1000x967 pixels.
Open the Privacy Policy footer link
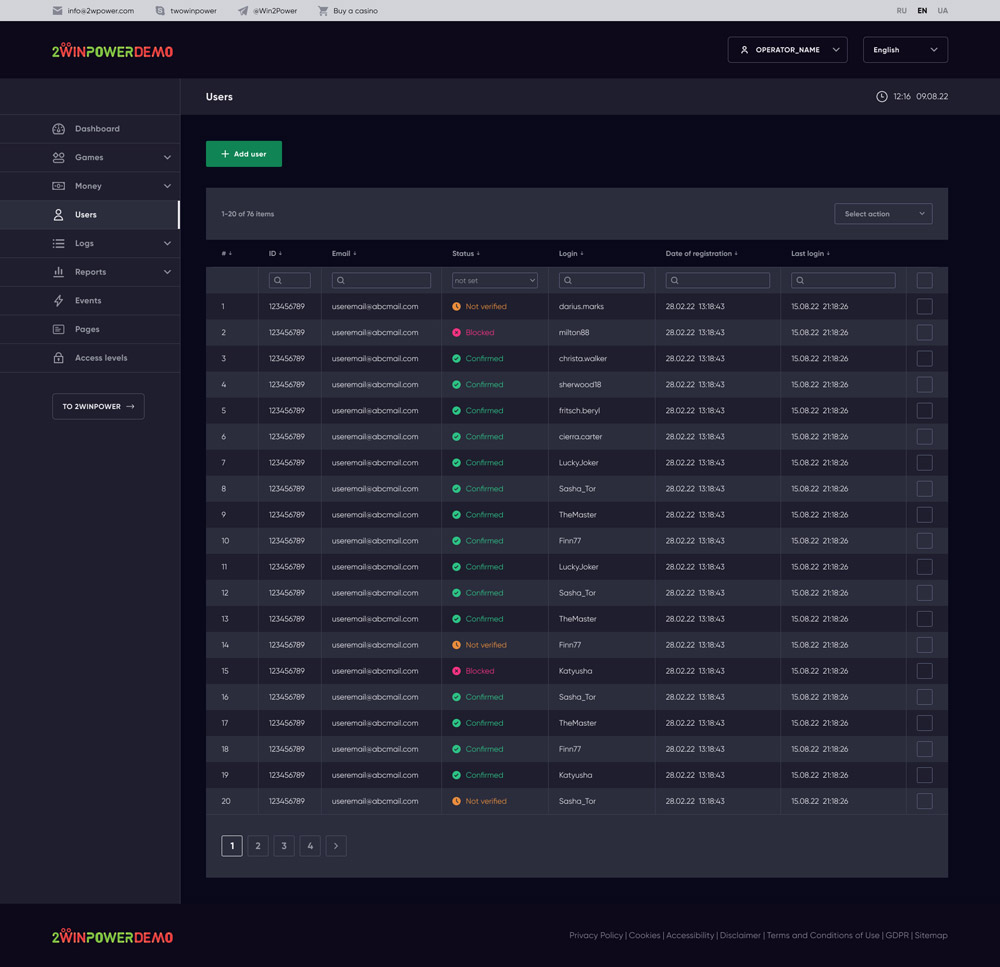[x=595, y=936]
